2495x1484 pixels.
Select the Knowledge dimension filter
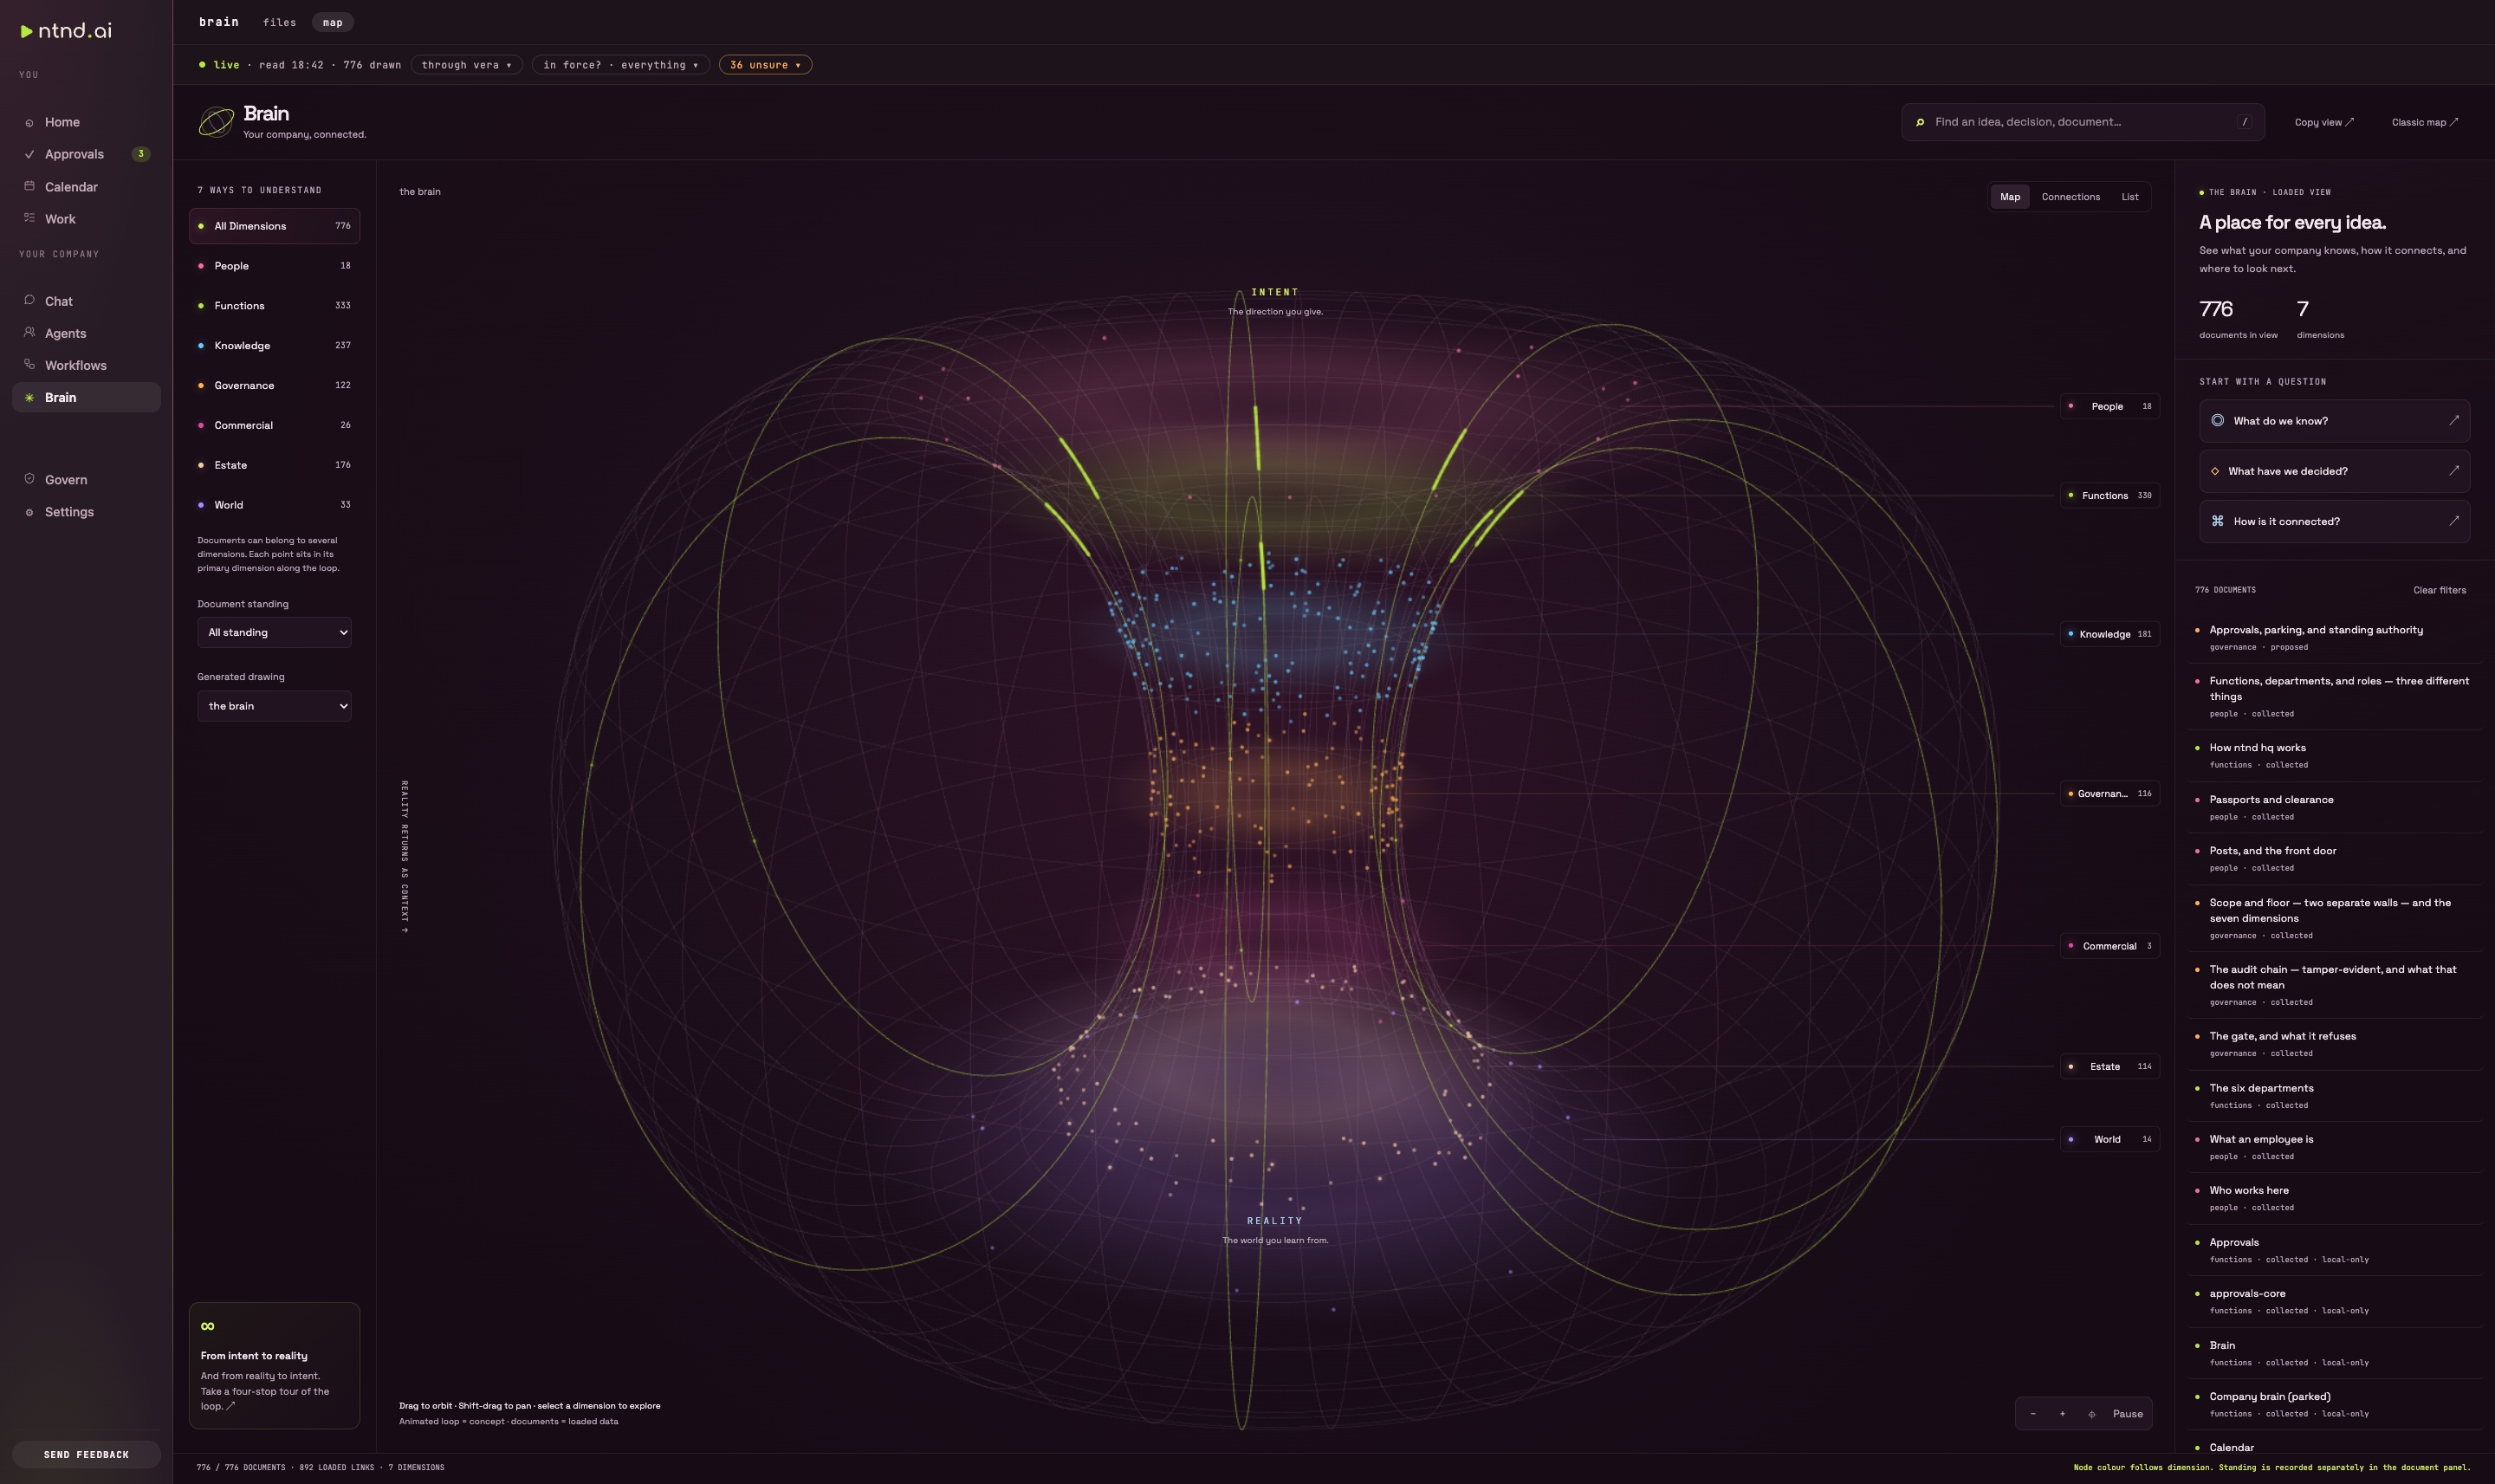point(274,346)
